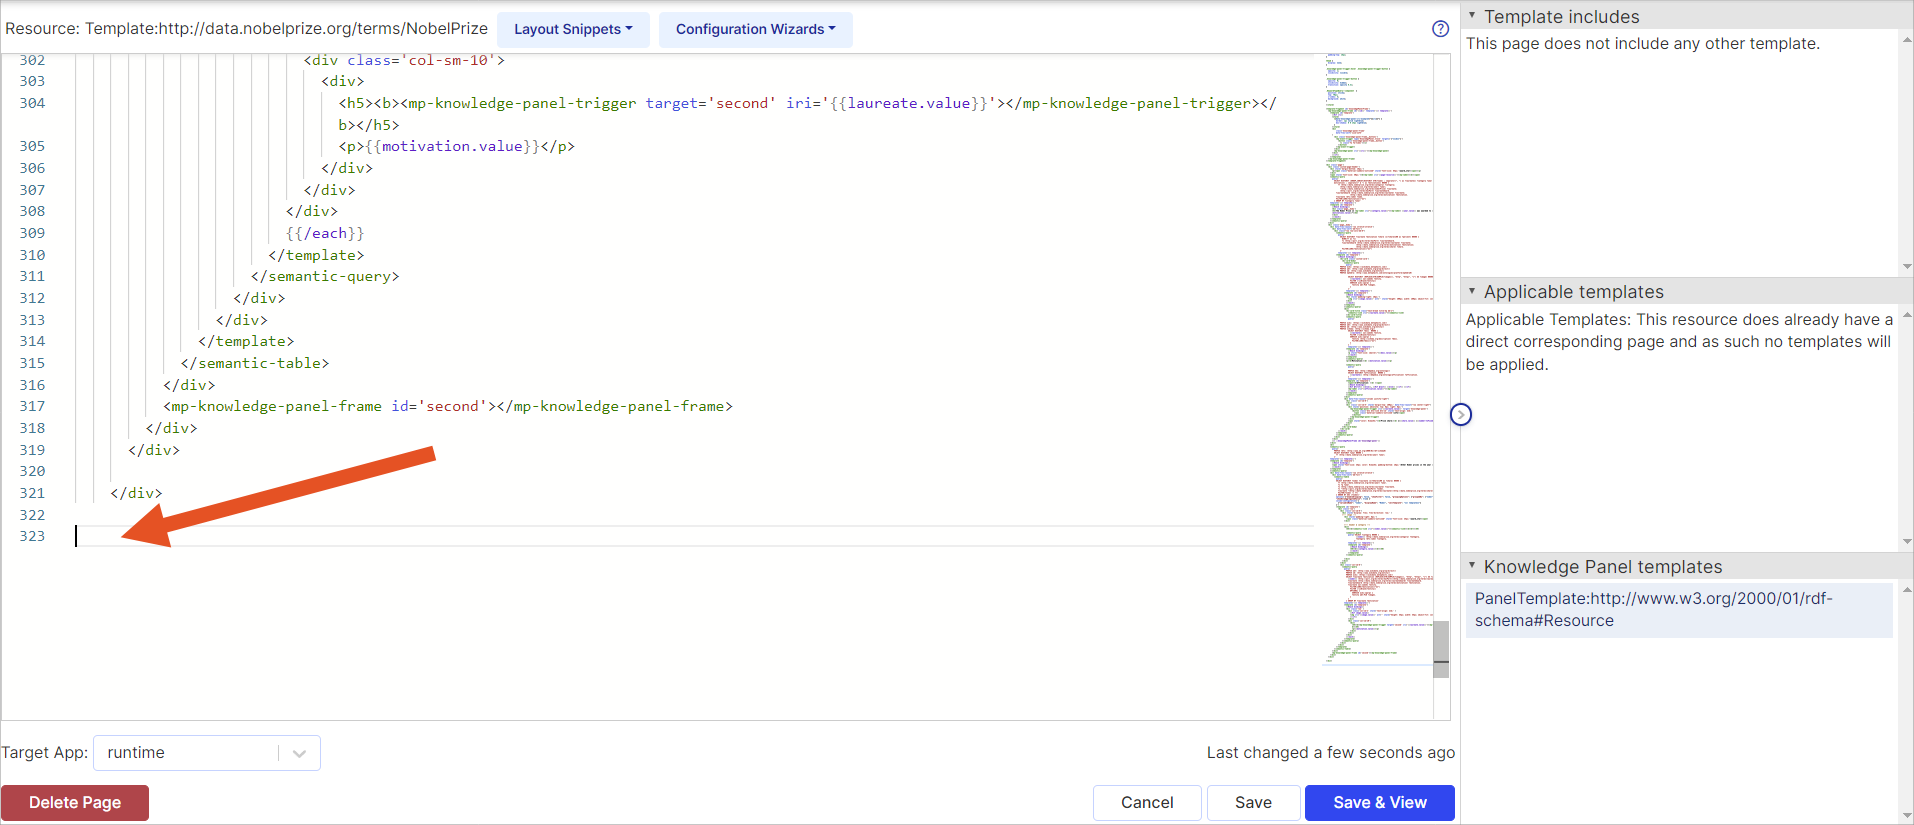Viewport: 1914px width, 825px height.
Task: Click the </semantic-query> closing tag
Action: point(325,276)
